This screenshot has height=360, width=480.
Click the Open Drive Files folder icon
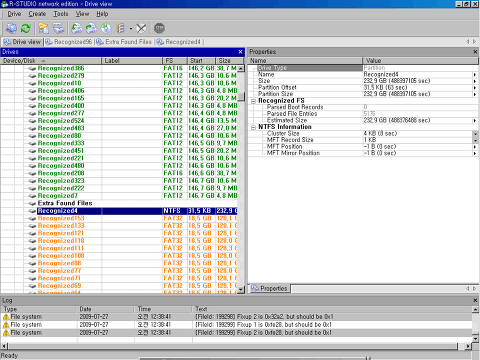tap(43, 28)
